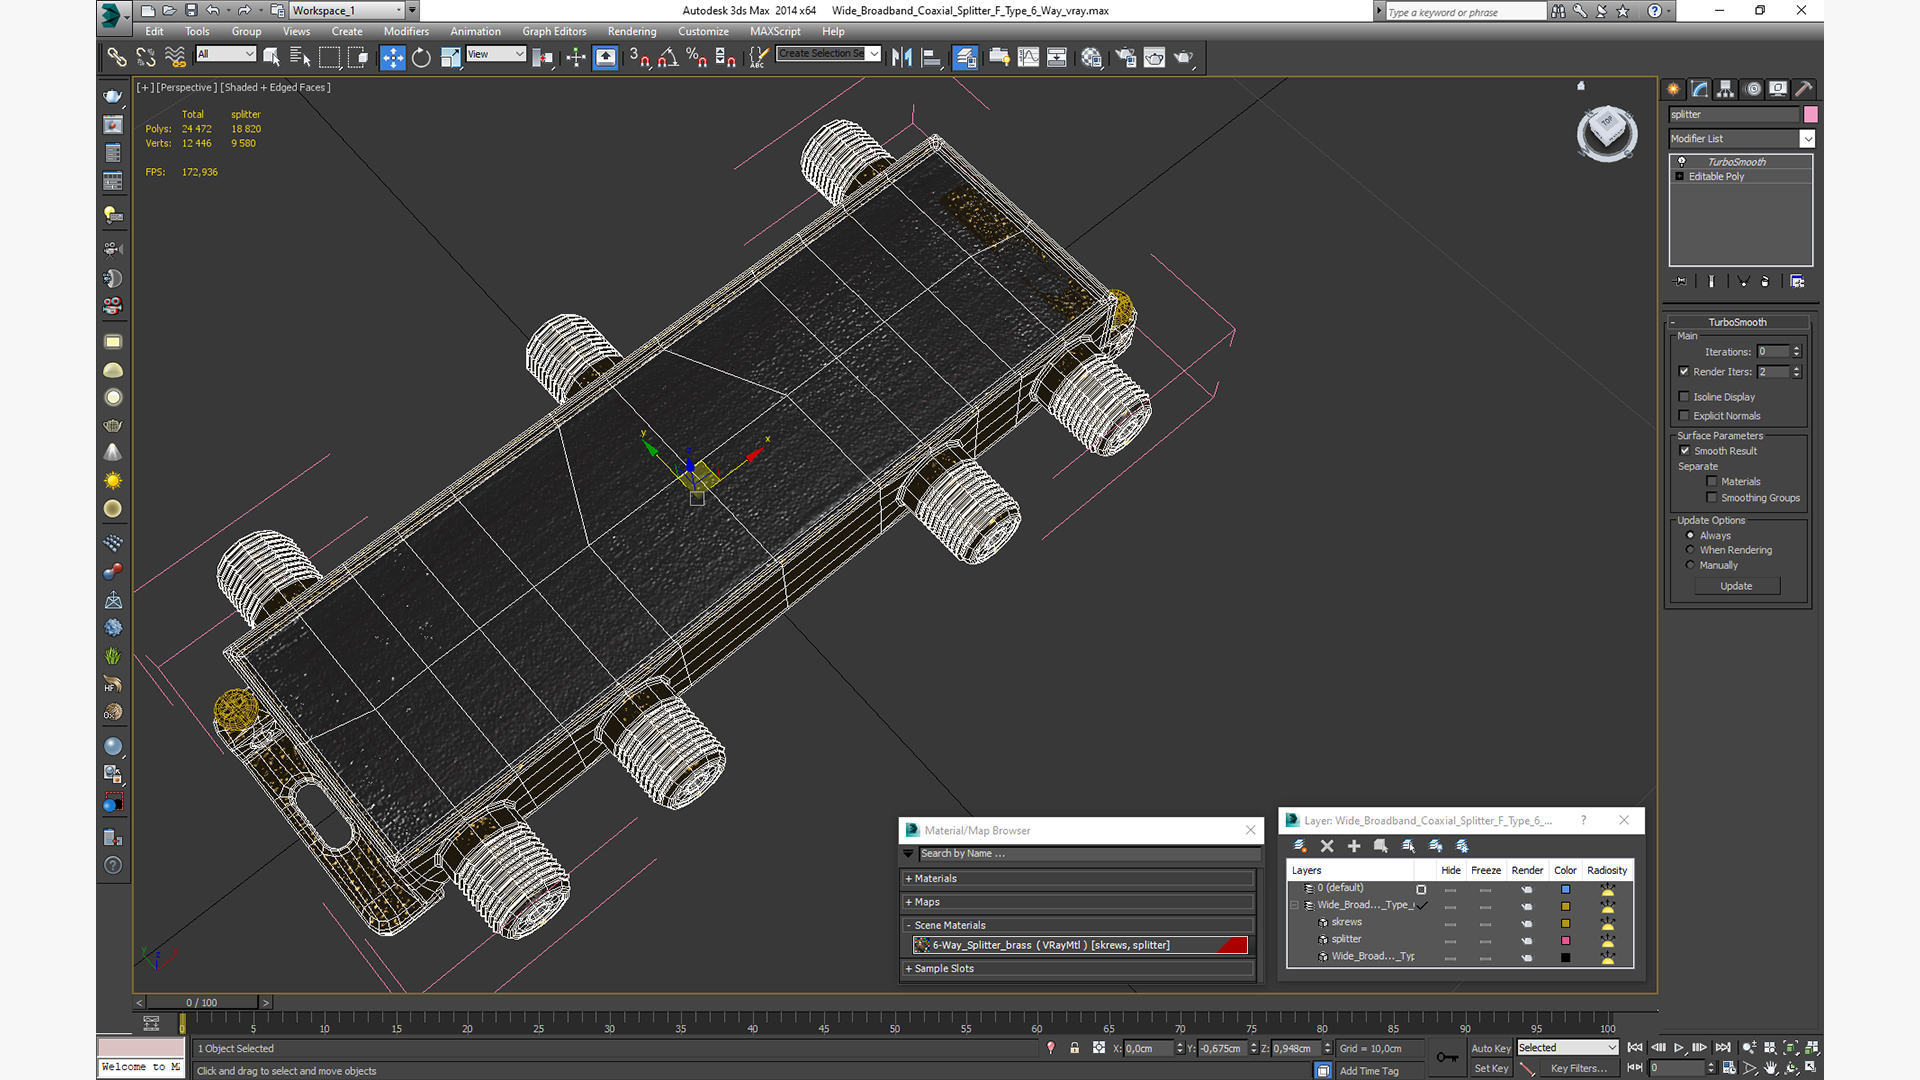Open the MAXScript menu

(x=775, y=31)
